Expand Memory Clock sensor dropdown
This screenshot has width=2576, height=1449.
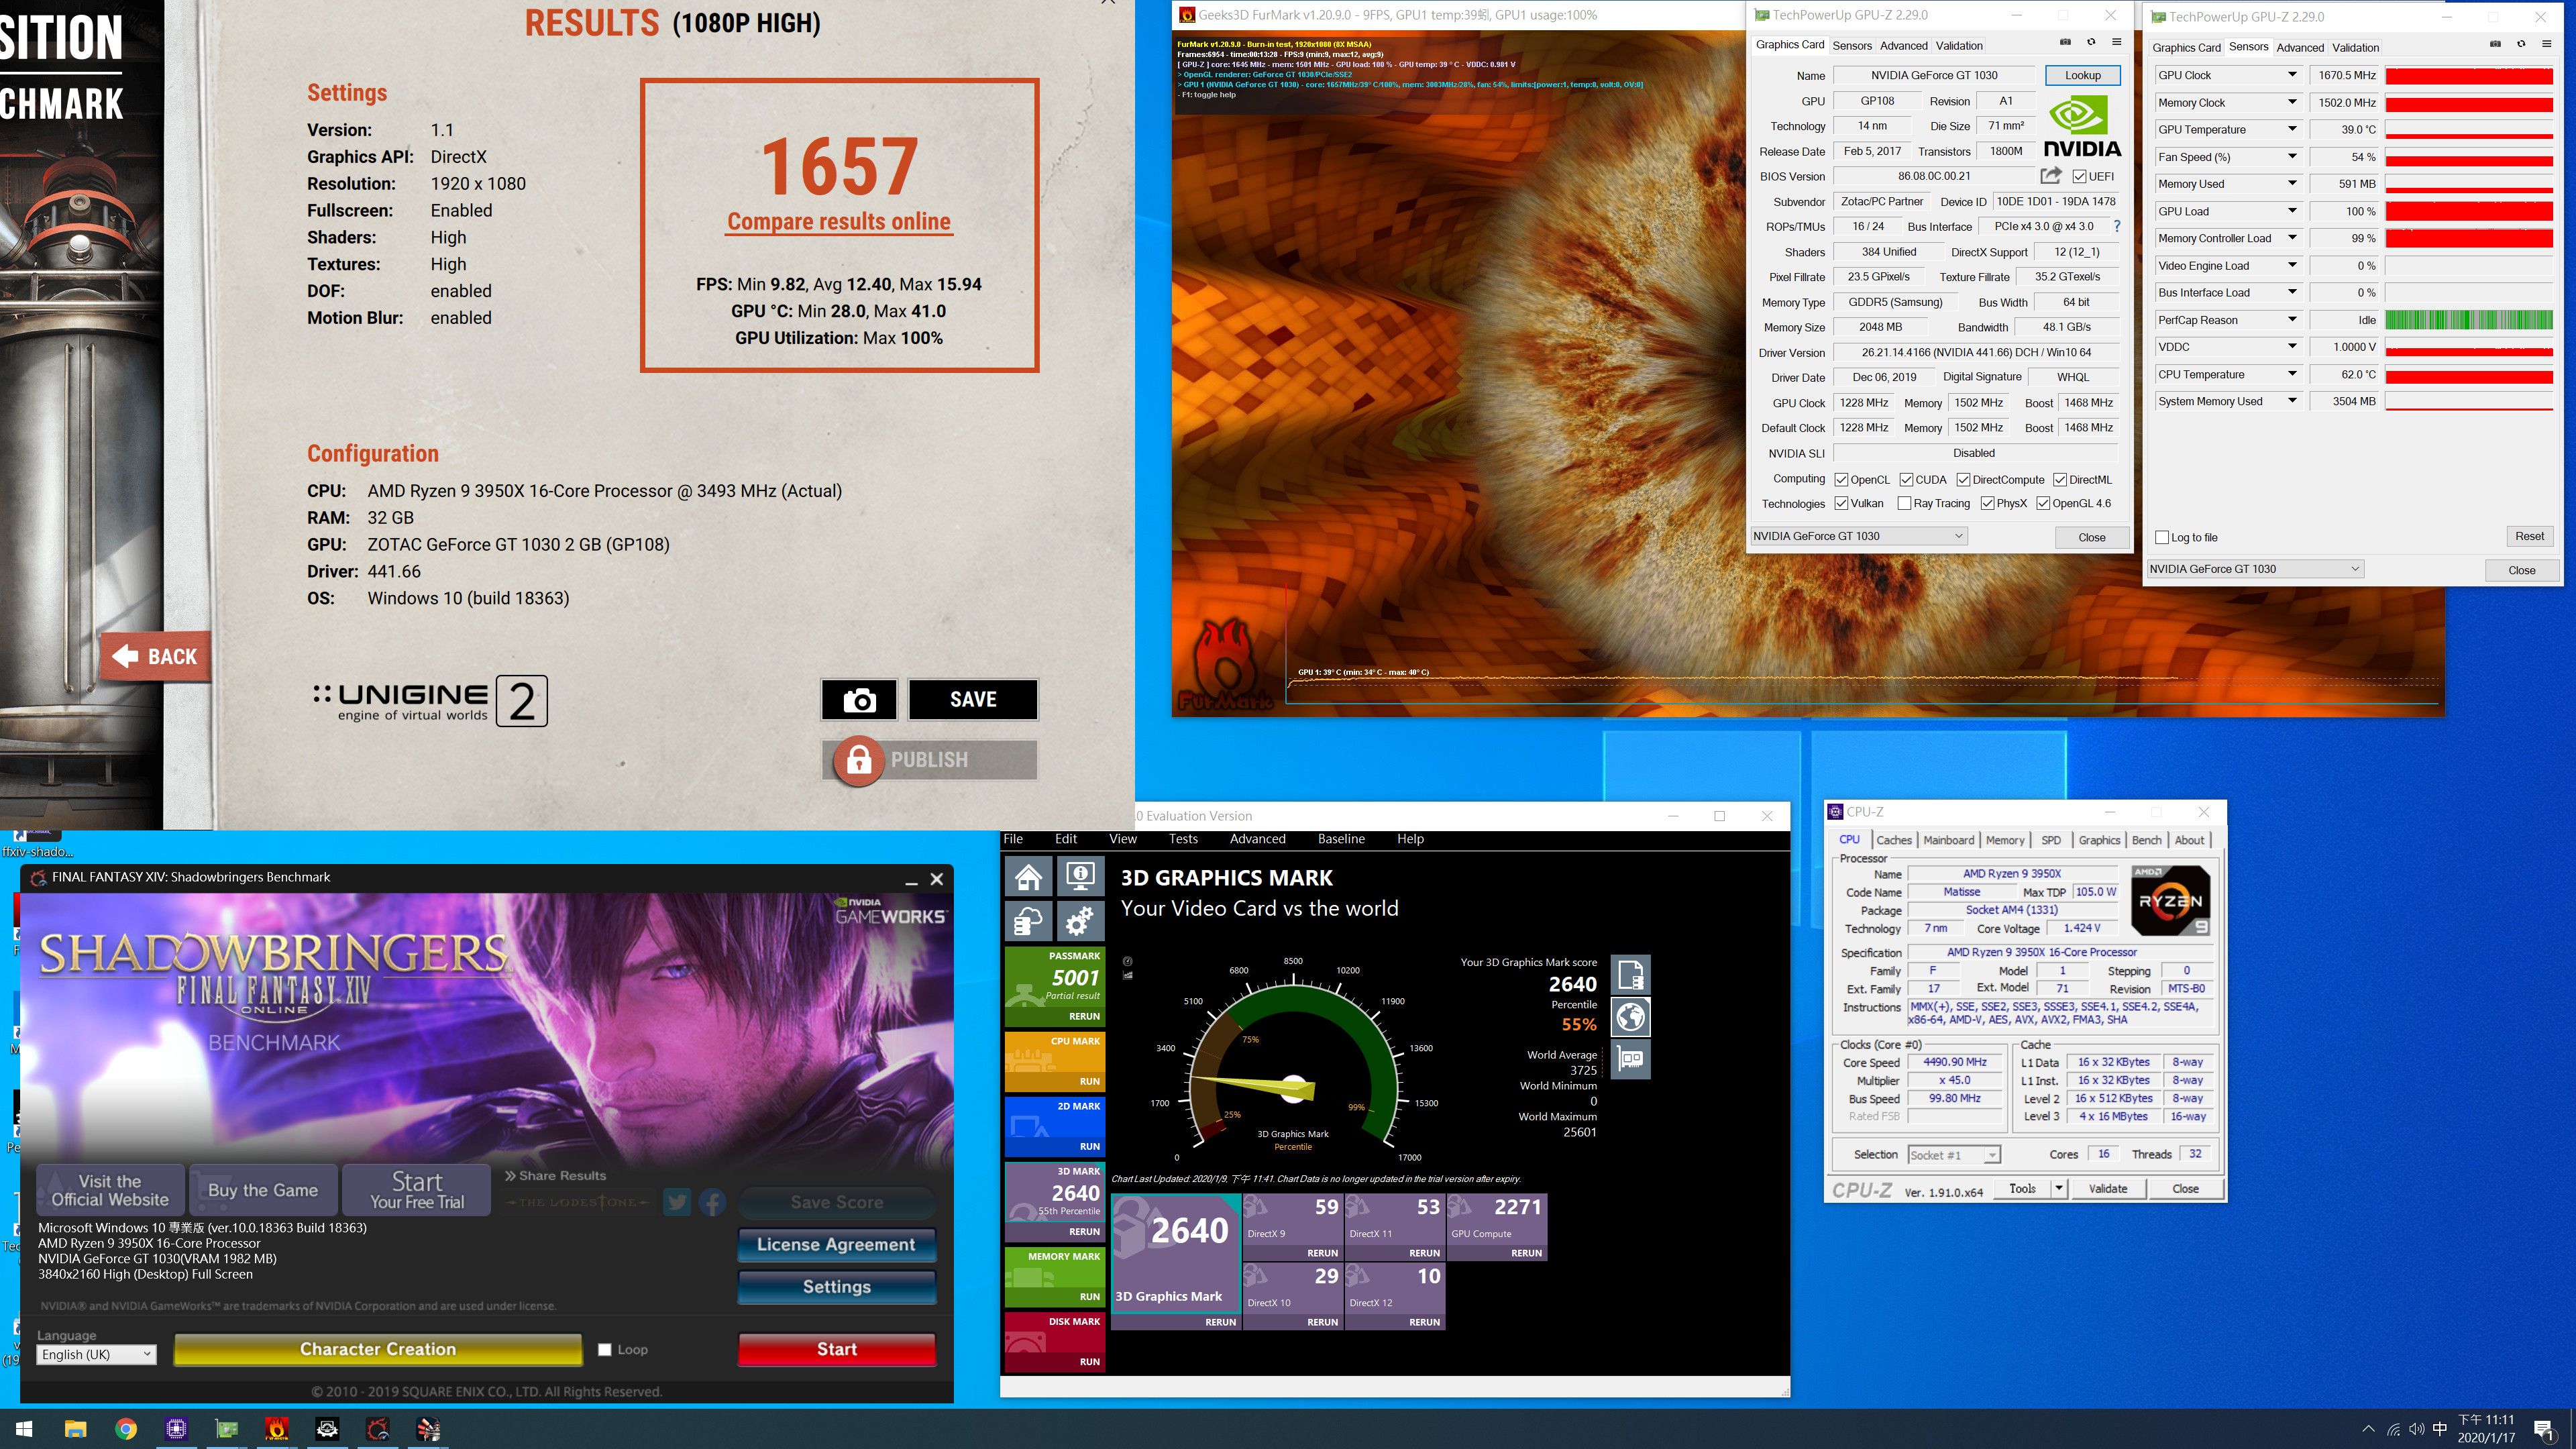[2292, 103]
